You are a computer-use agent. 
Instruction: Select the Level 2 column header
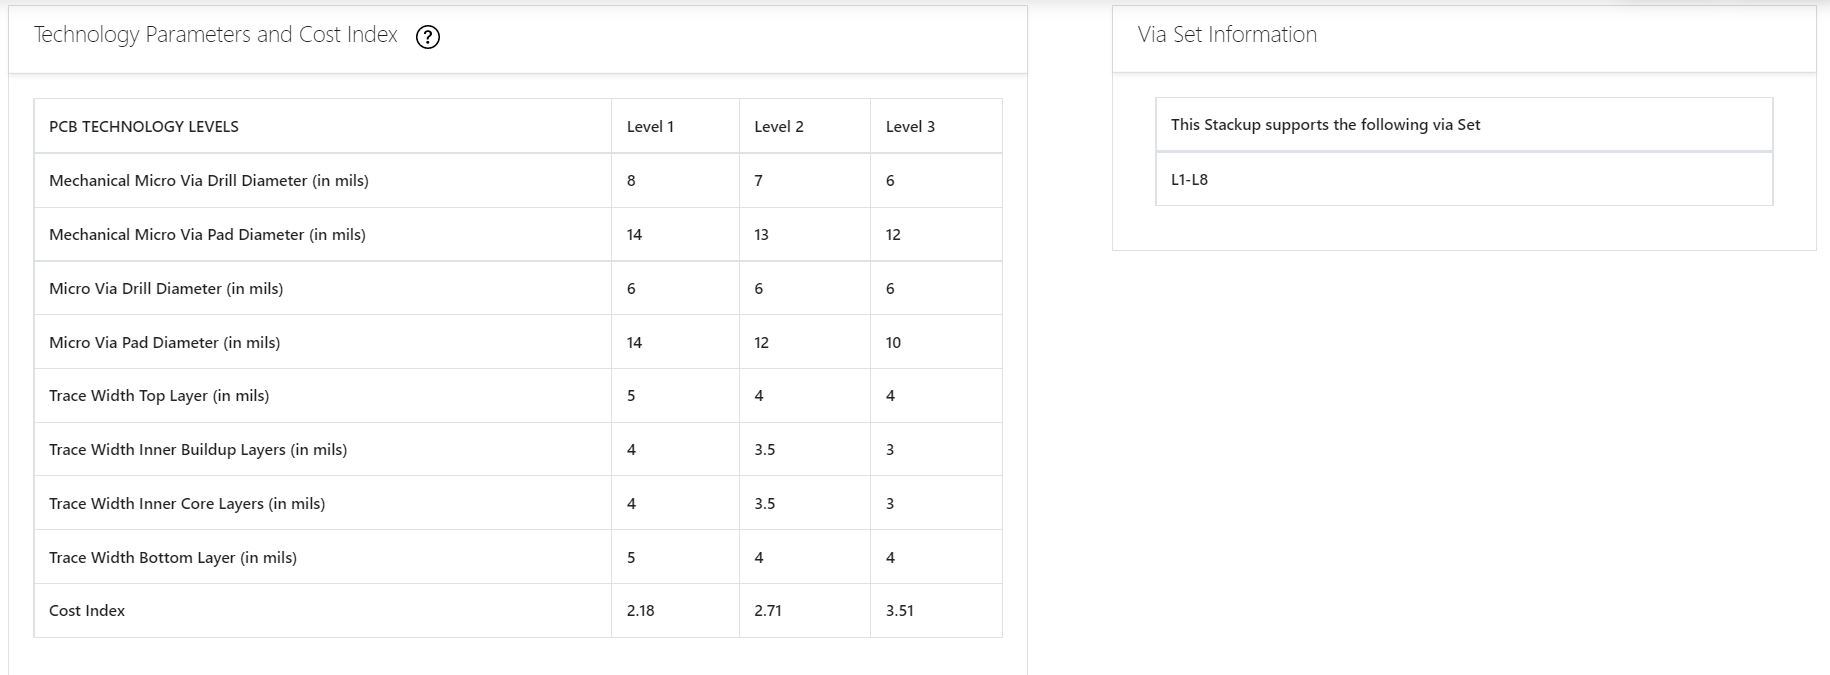778,127
